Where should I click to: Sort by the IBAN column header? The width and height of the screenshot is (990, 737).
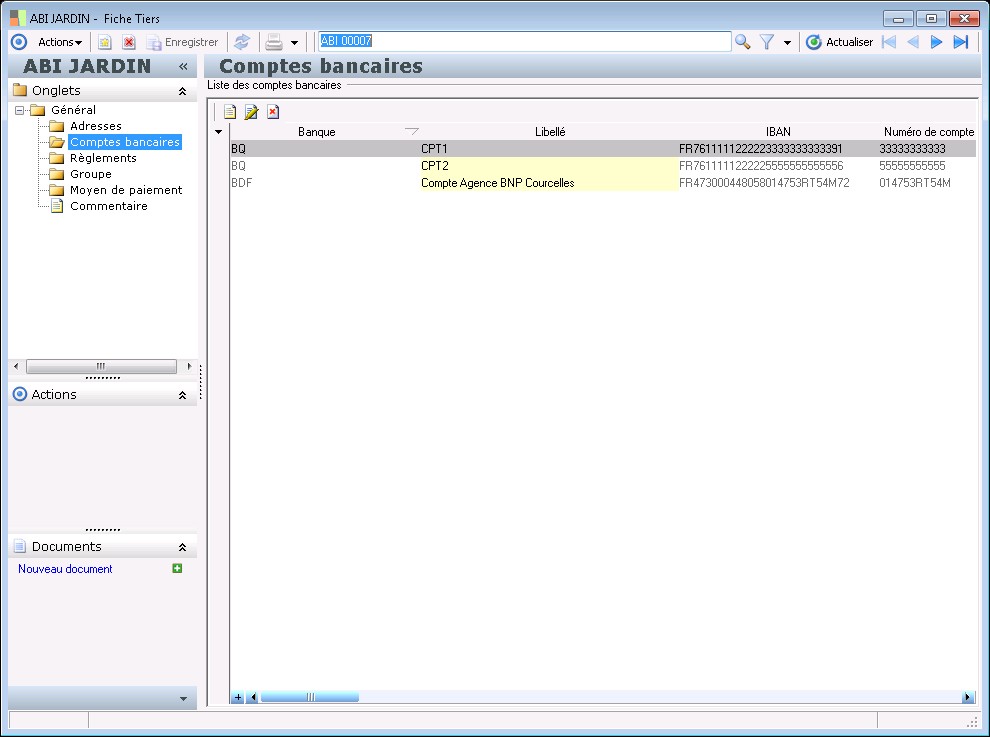coord(778,132)
